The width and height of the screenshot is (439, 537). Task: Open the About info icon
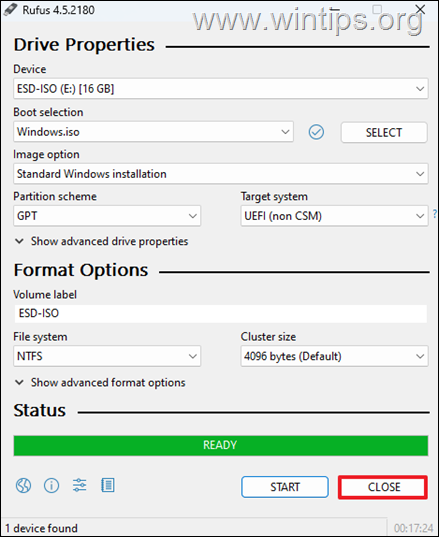point(51,485)
